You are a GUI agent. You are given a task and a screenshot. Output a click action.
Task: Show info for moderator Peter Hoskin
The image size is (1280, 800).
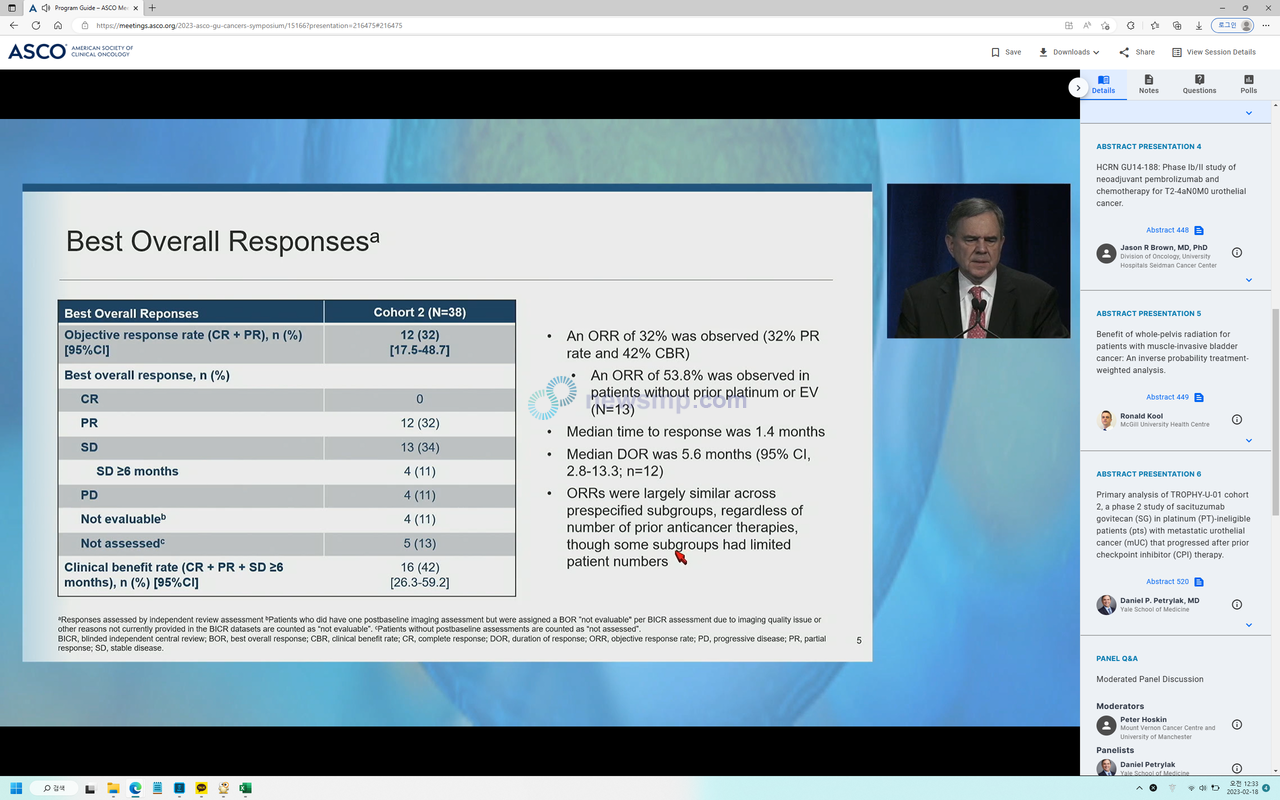[x=1237, y=724]
